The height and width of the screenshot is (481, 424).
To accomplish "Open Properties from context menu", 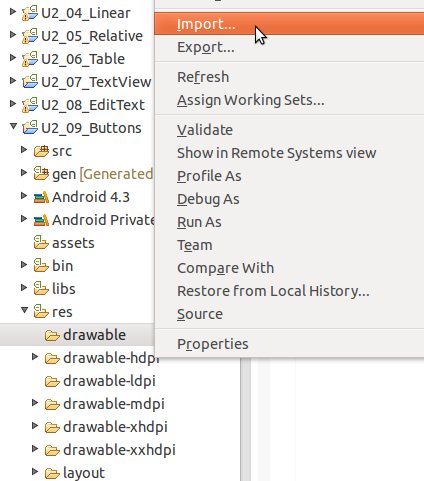I will tap(289, 344).
